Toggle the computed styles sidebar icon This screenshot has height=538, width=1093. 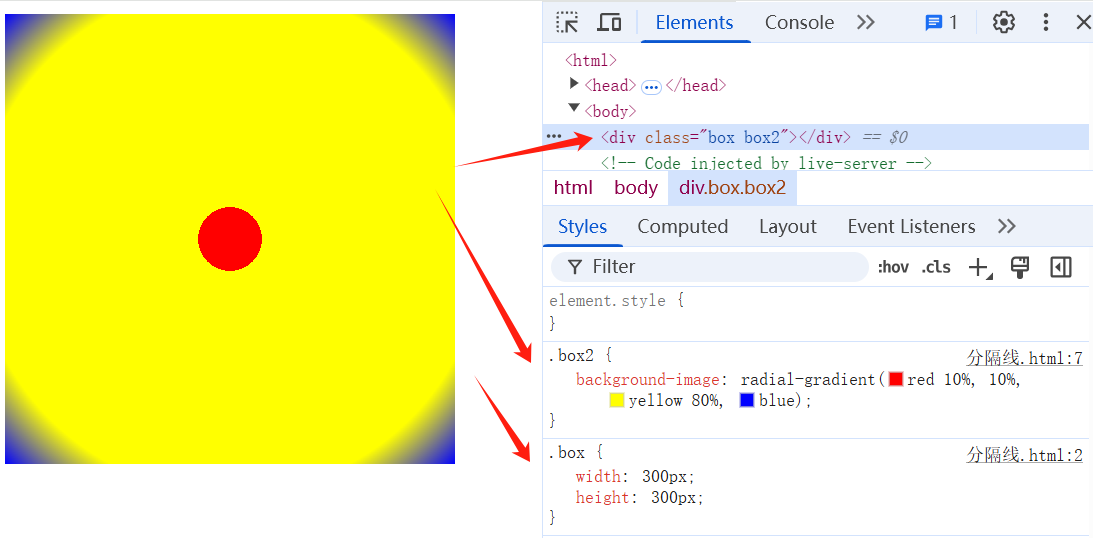point(1061,267)
